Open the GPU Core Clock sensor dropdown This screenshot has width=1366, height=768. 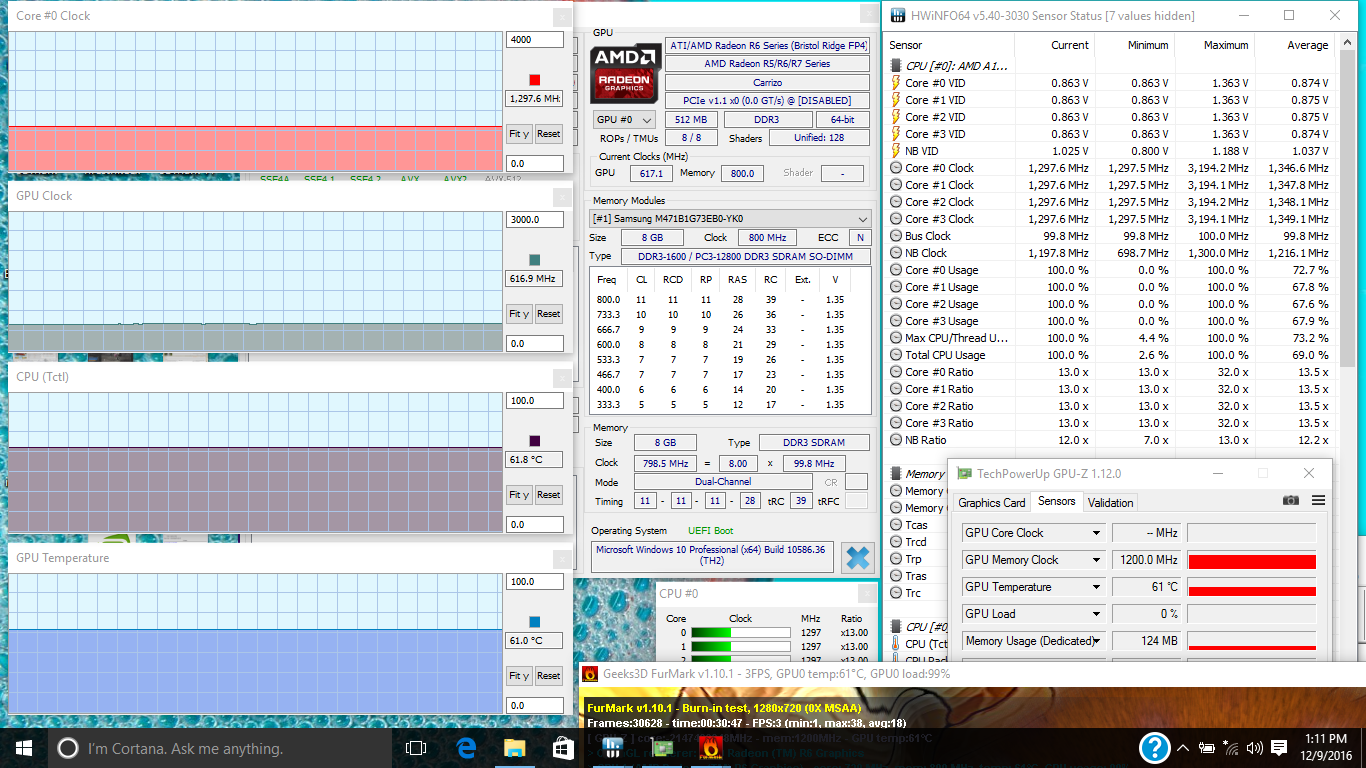[x=1034, y=533]
